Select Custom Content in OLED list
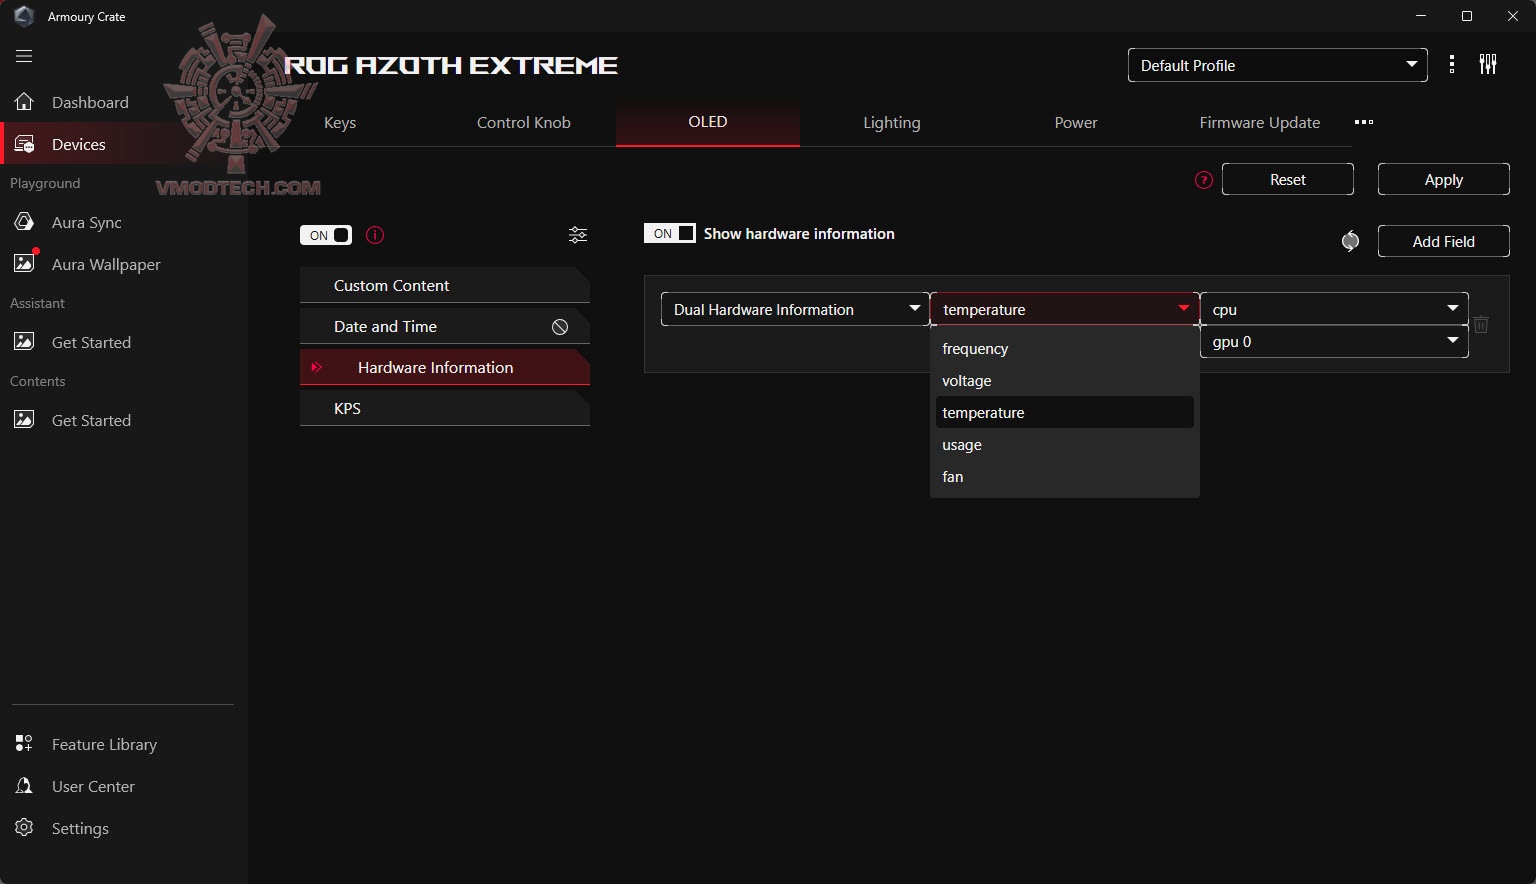Image resolution: width=1536 pixels, height=884 pixels. pyautogui.click(x=445, y=285)
